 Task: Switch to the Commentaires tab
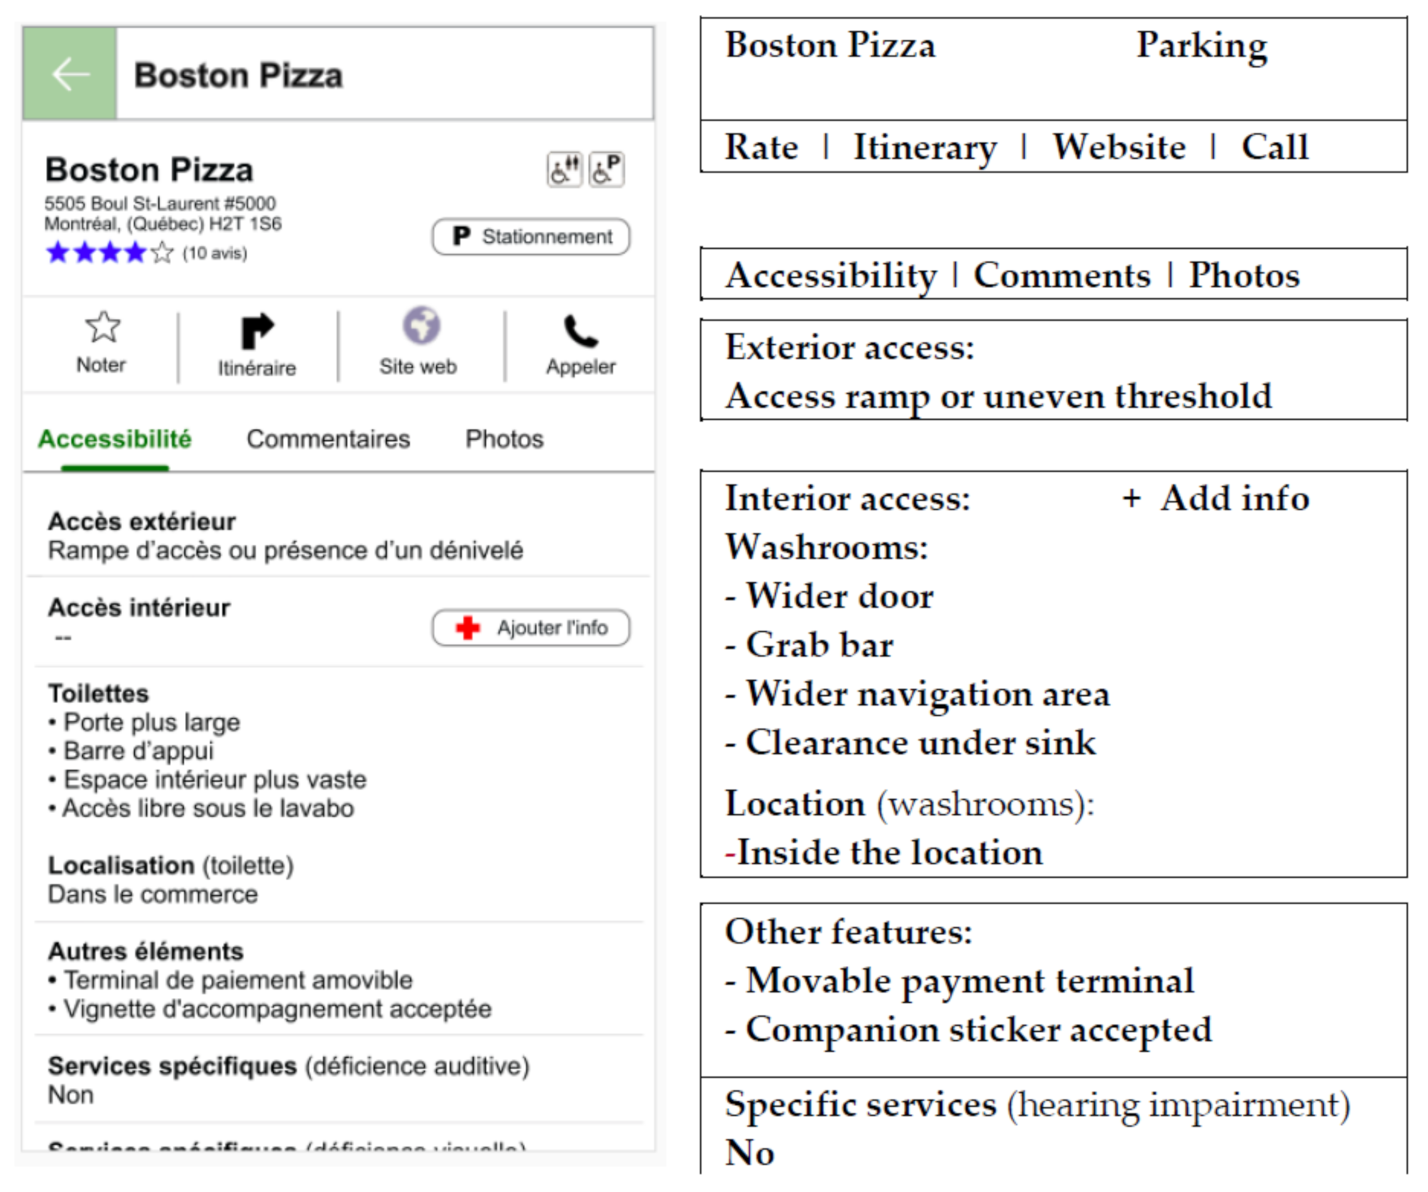[x=328, y=439]
